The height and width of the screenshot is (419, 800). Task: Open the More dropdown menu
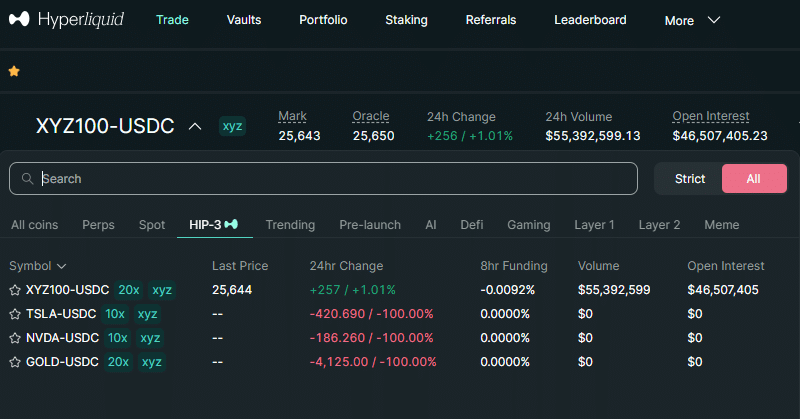click(692, 20)
